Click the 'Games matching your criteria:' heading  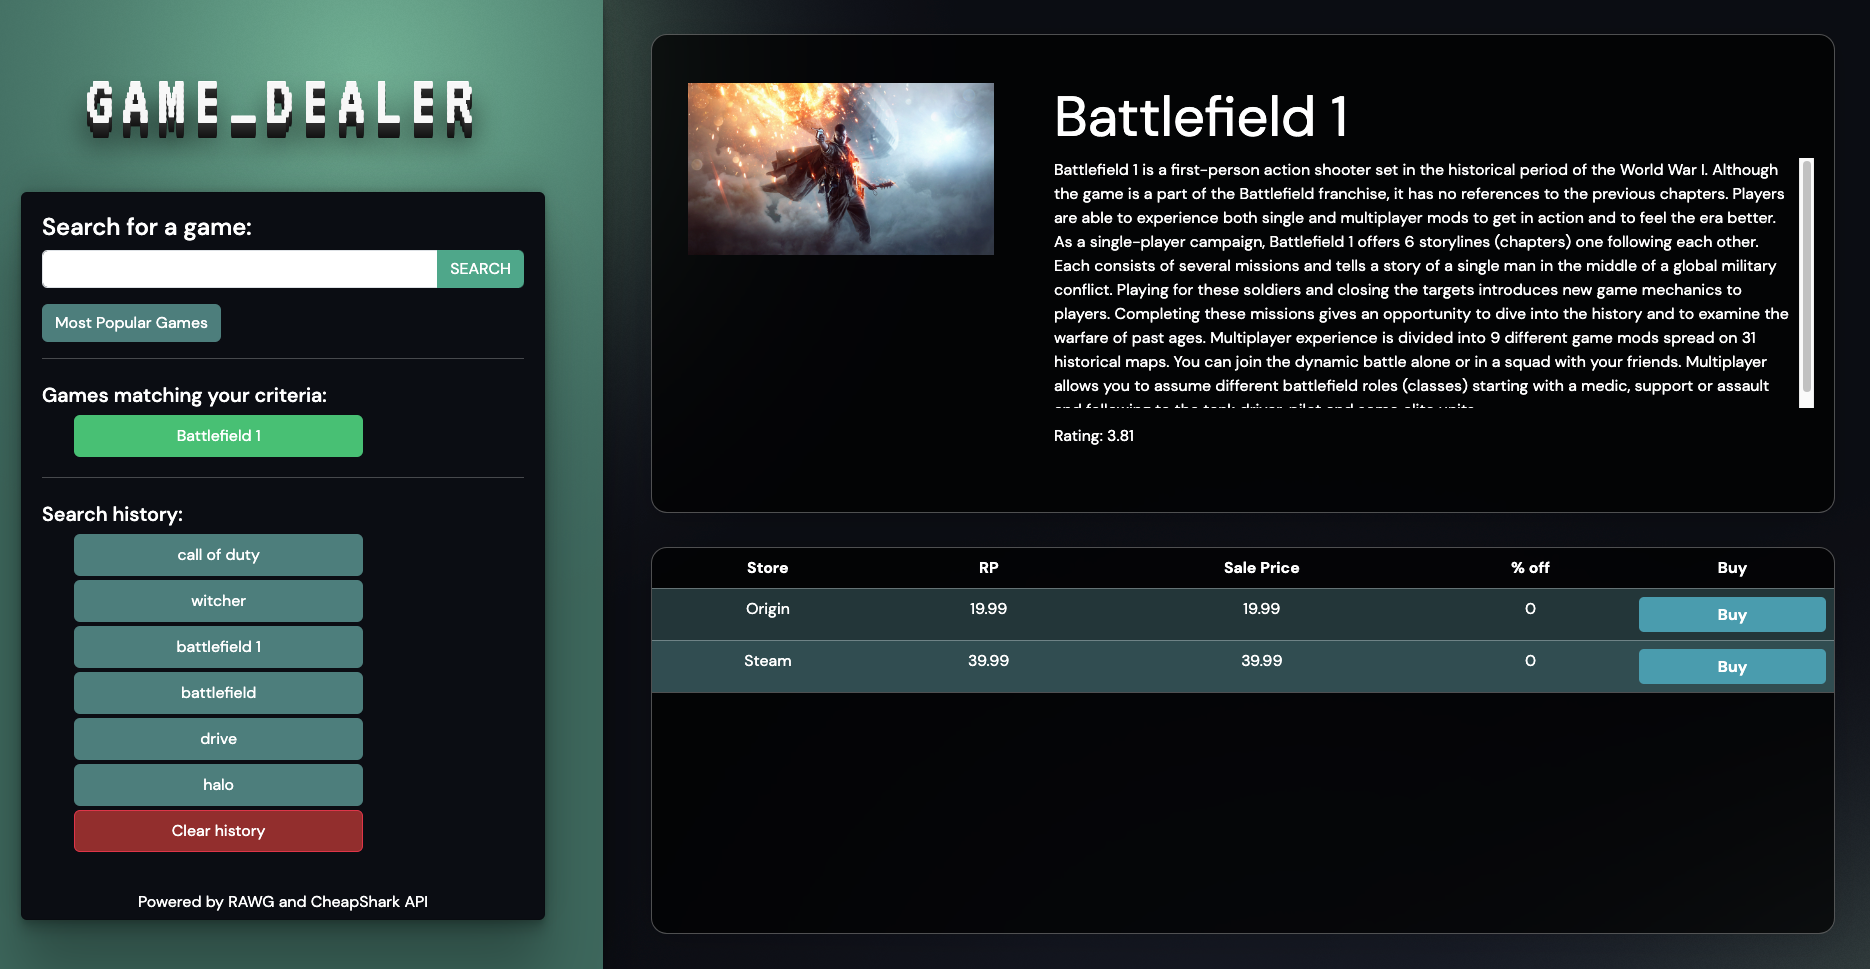pos(184,395)
